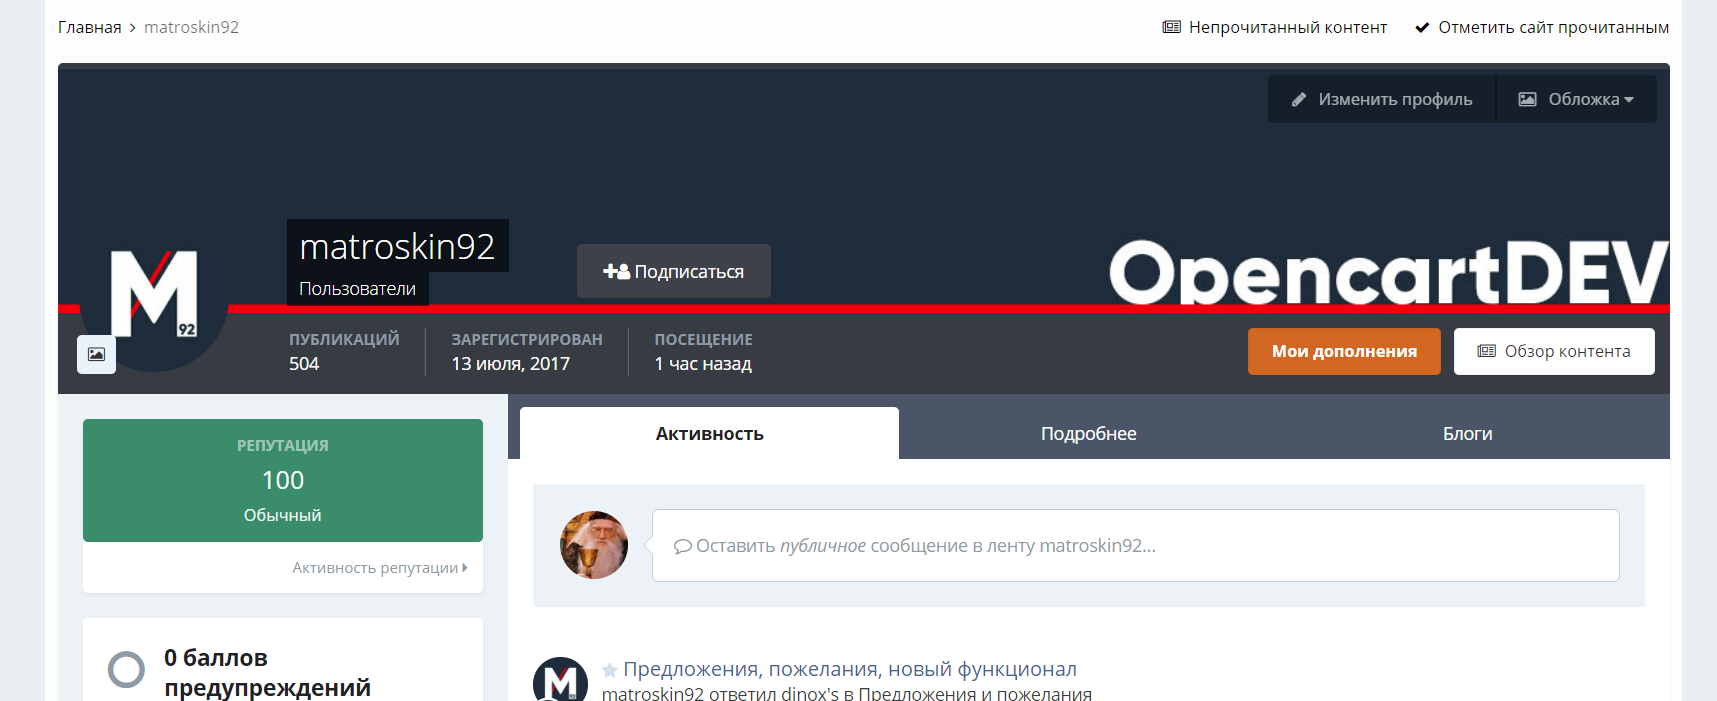Click the public status message input field
The width and height of the screenshot is (1717, 701).
1135,545
